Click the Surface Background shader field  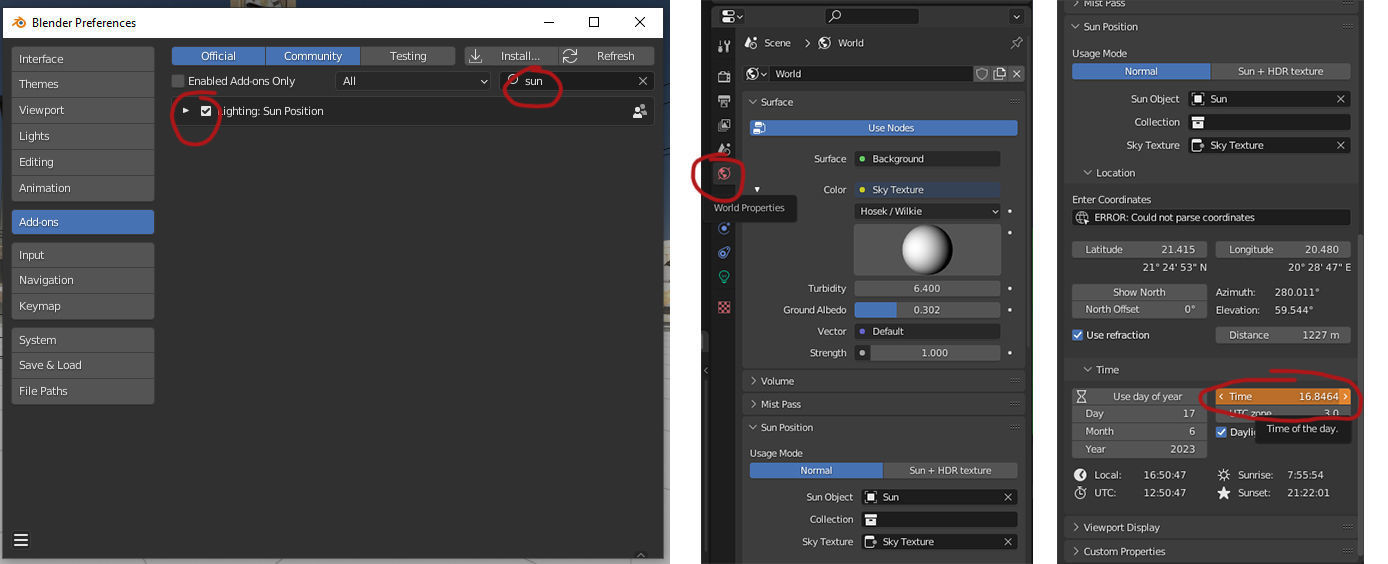click(x=927, y=159)
